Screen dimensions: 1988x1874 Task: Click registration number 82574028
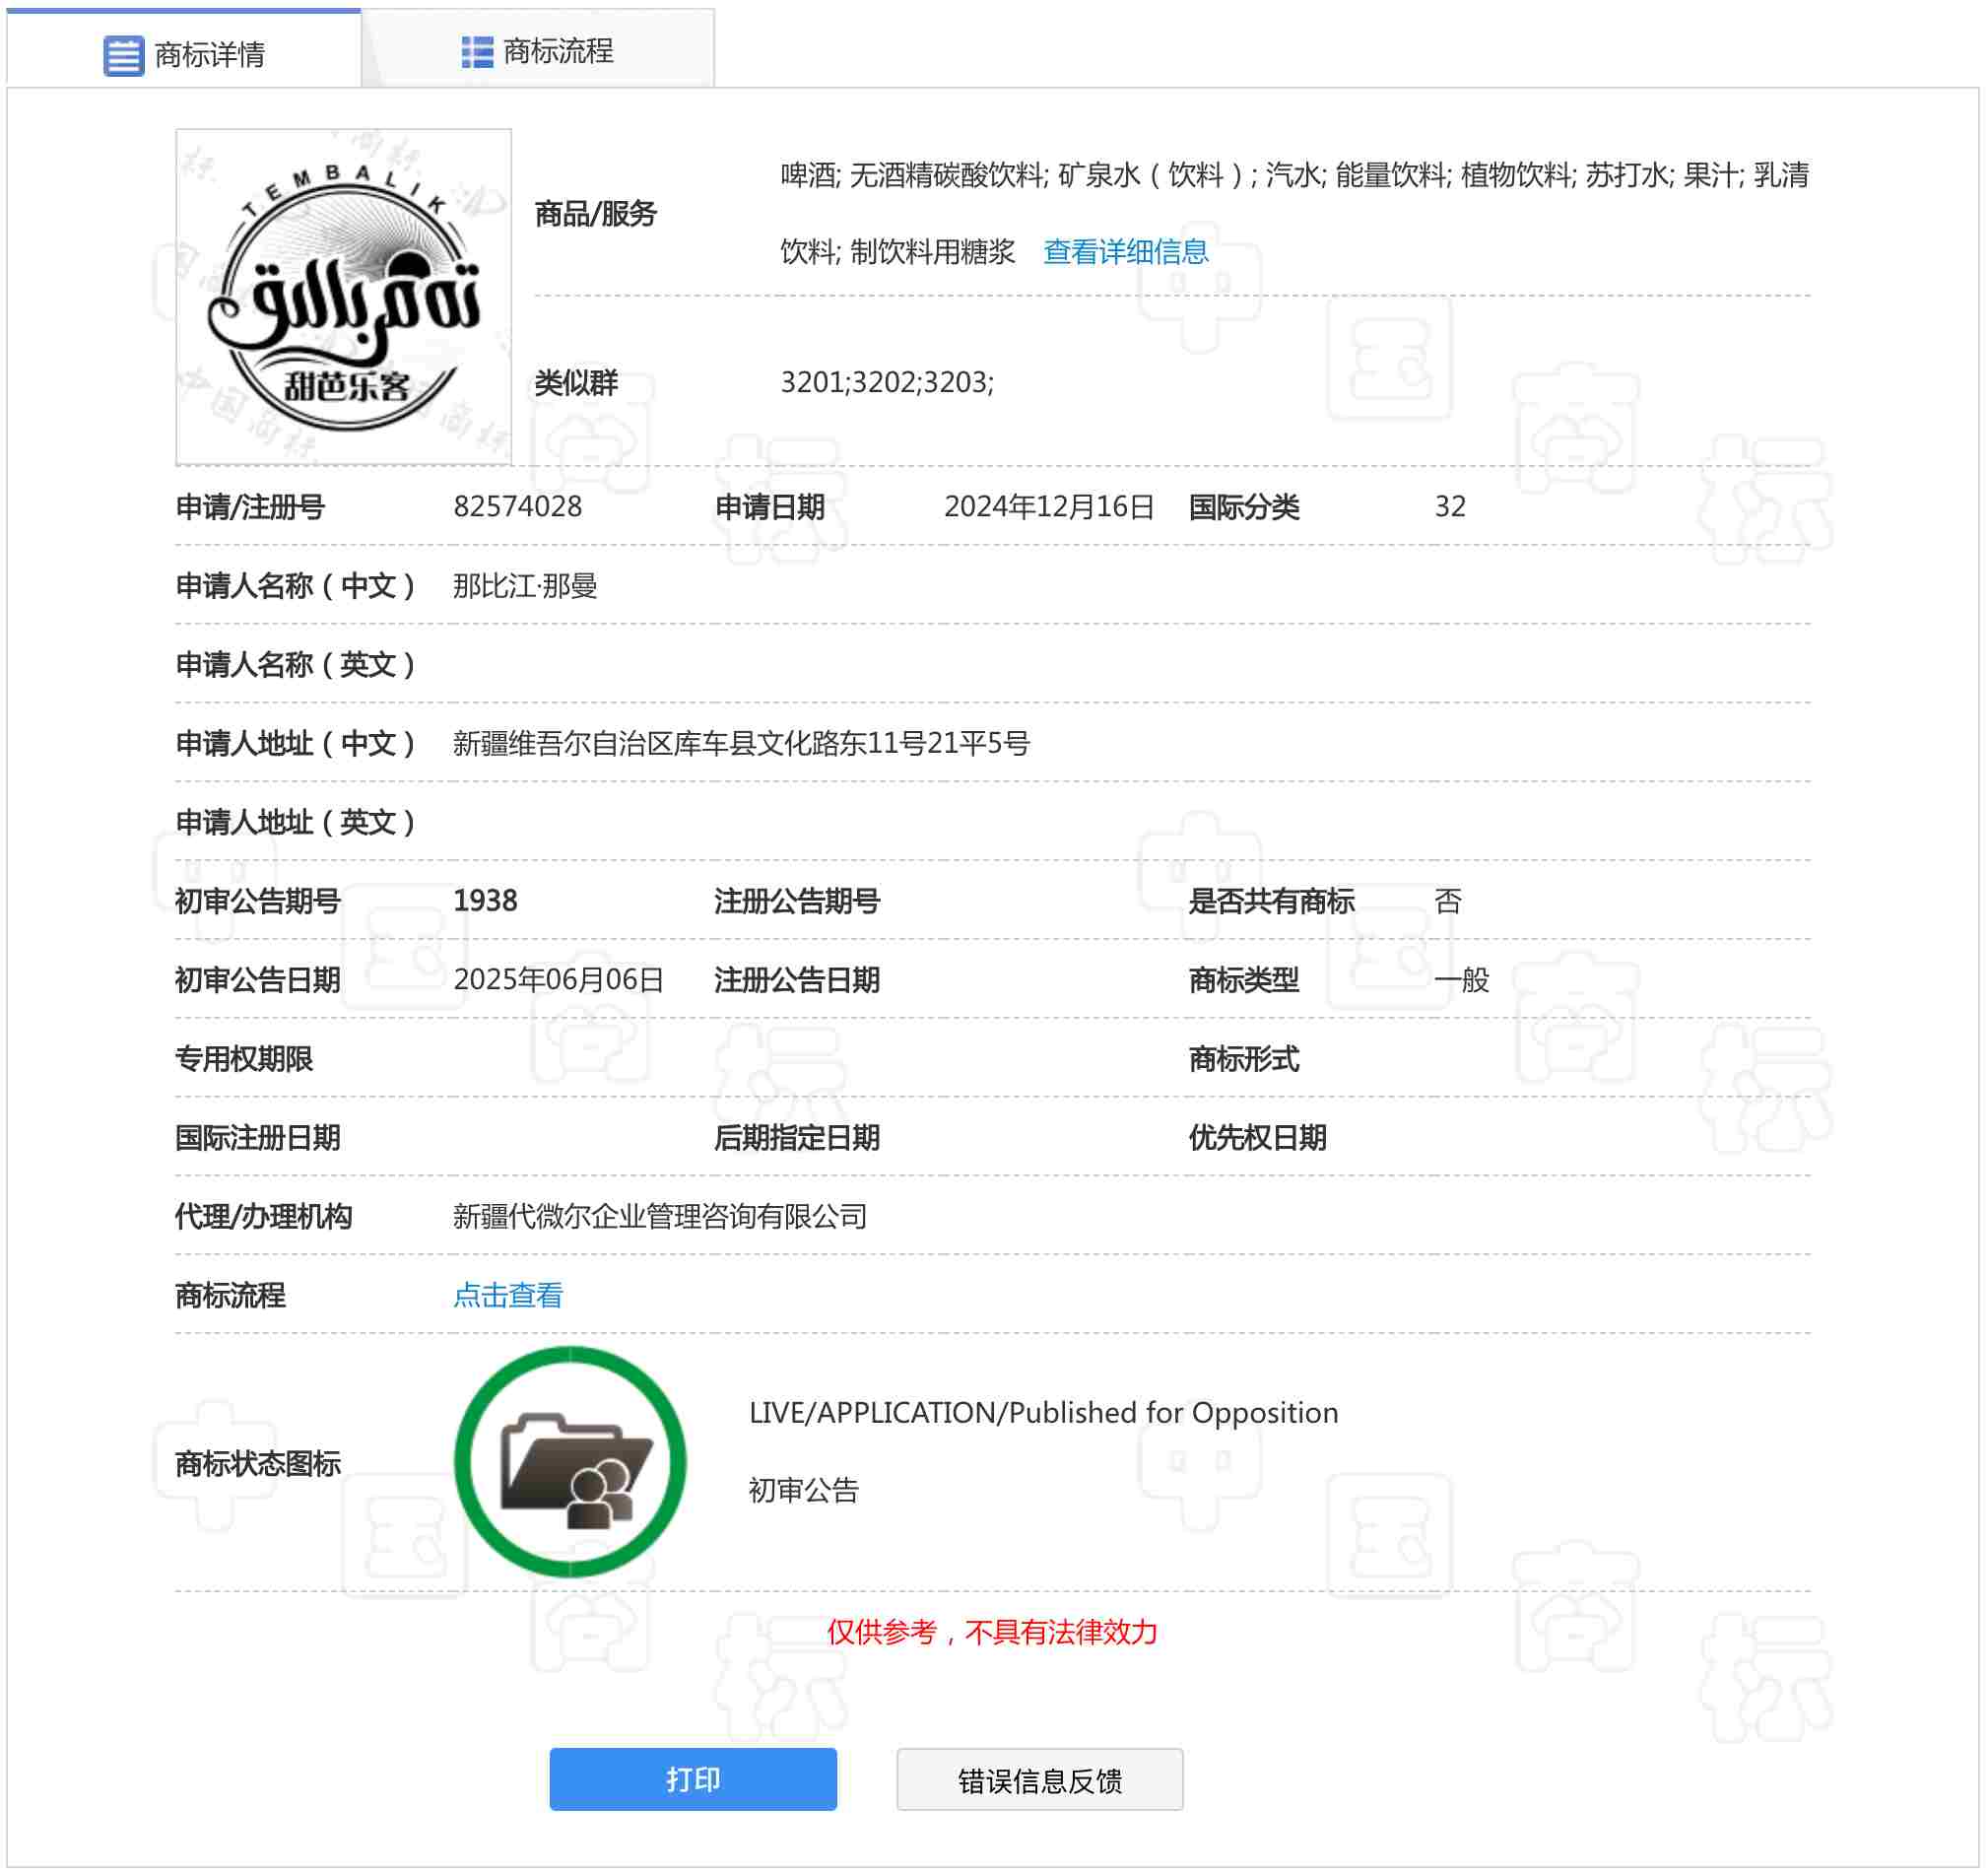point(518,507)
